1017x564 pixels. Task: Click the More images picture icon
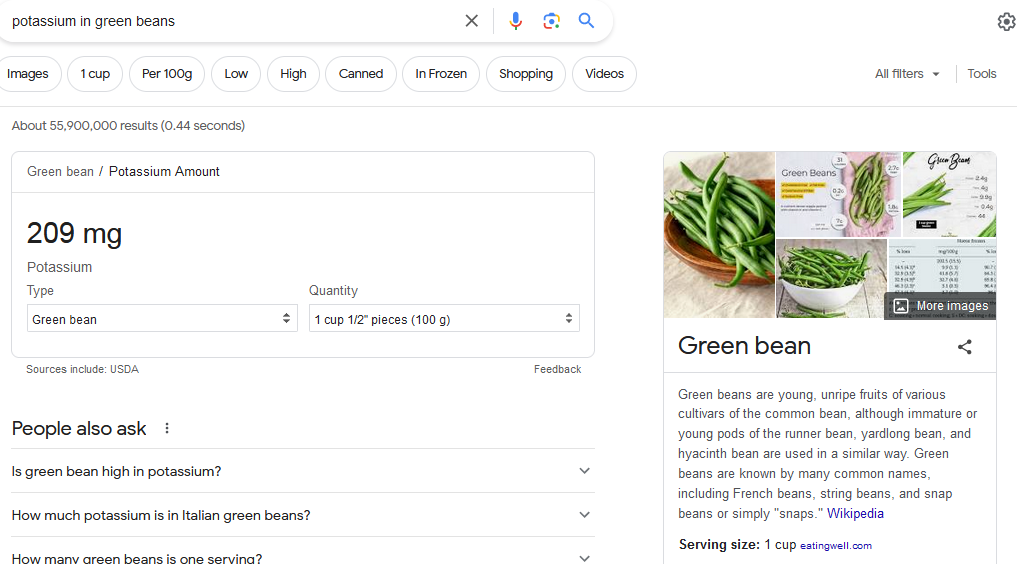(x=901, y=306)
